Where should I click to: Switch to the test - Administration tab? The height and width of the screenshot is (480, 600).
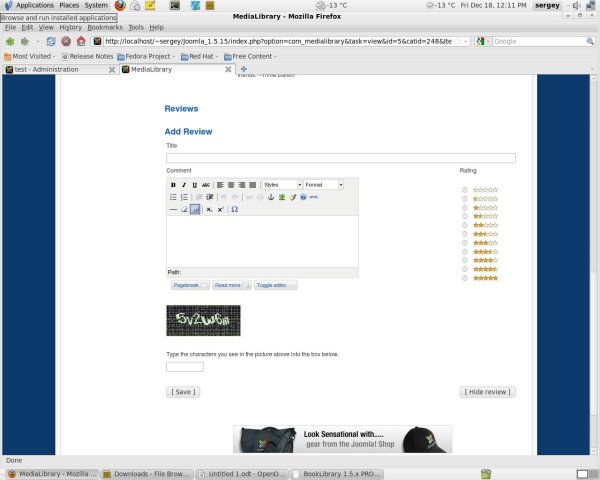point(59,69)
